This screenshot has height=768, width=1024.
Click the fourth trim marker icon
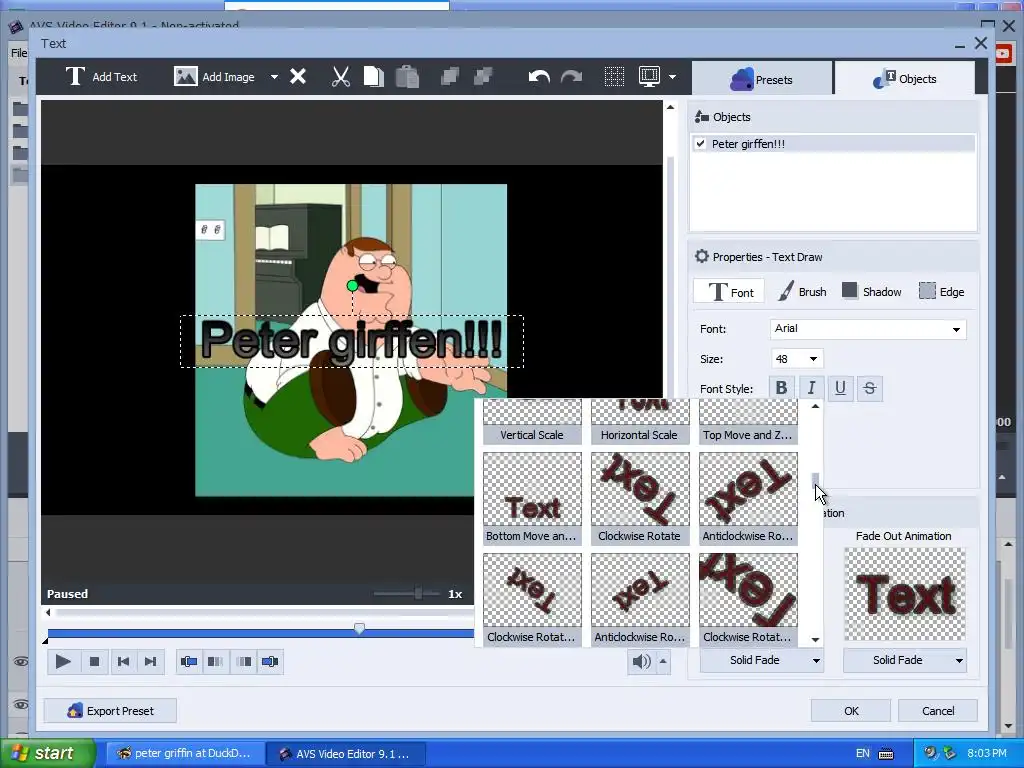click(x=270, y=662)
